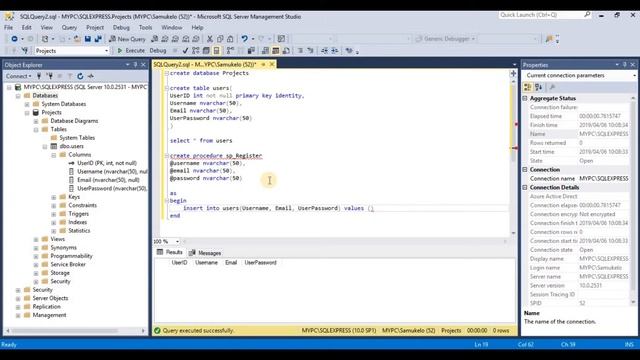Click the Quick Launch search field
The image size is (640, 360).
544,15
